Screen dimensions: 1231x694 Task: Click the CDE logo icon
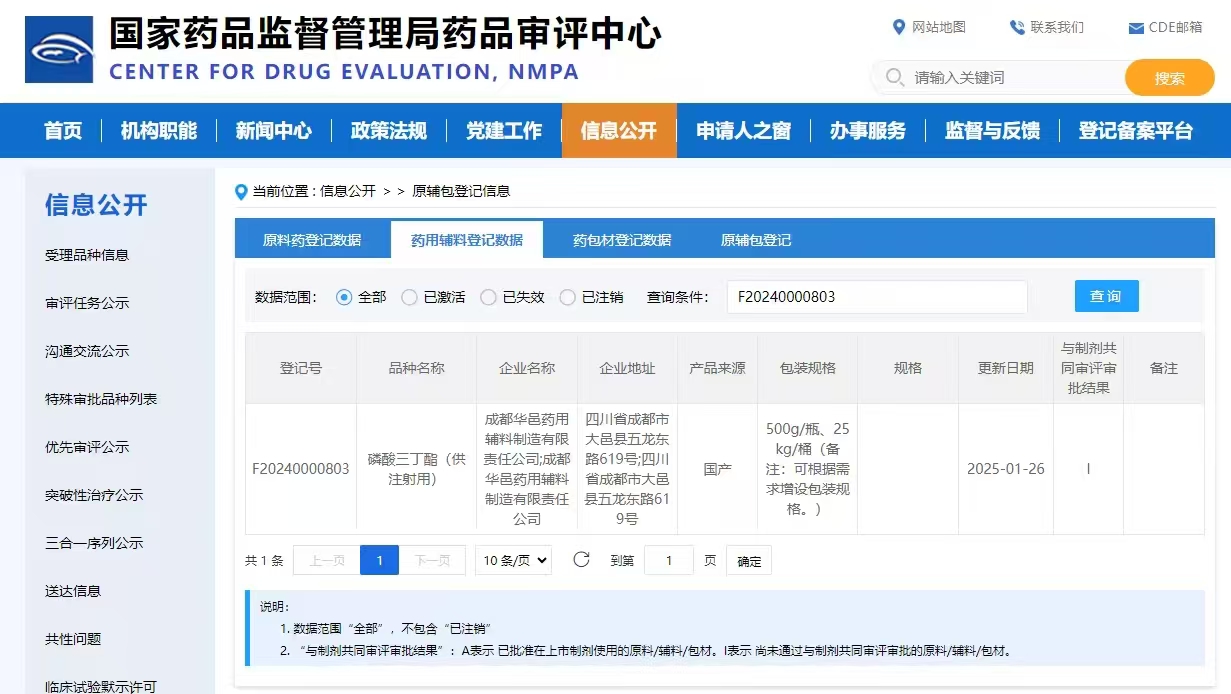click(59, 50)
